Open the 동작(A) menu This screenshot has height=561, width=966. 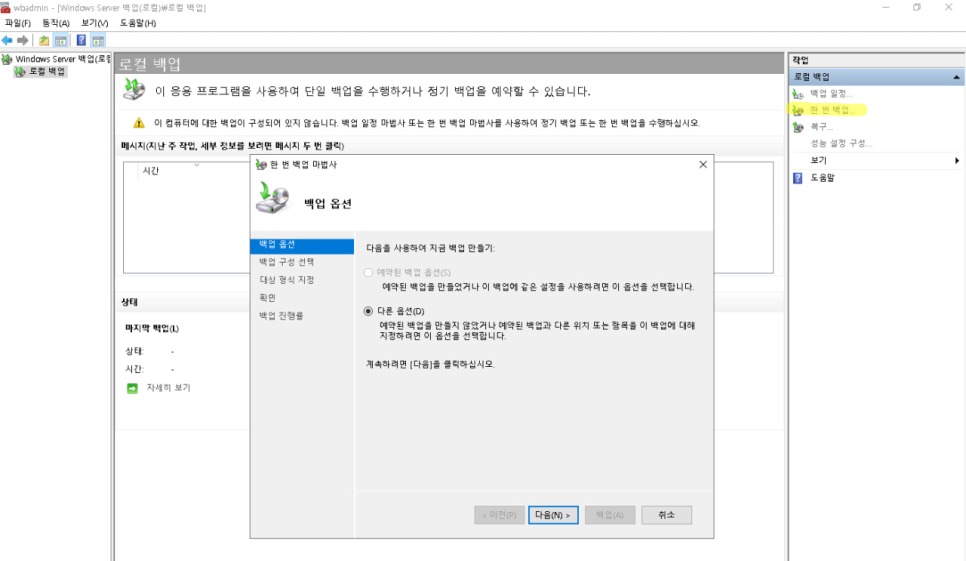(55, 22)
